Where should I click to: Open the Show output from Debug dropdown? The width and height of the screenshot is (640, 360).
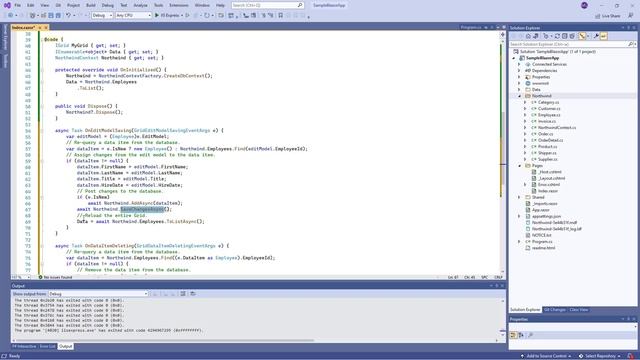pyautogui.click(x=98, y=293)
